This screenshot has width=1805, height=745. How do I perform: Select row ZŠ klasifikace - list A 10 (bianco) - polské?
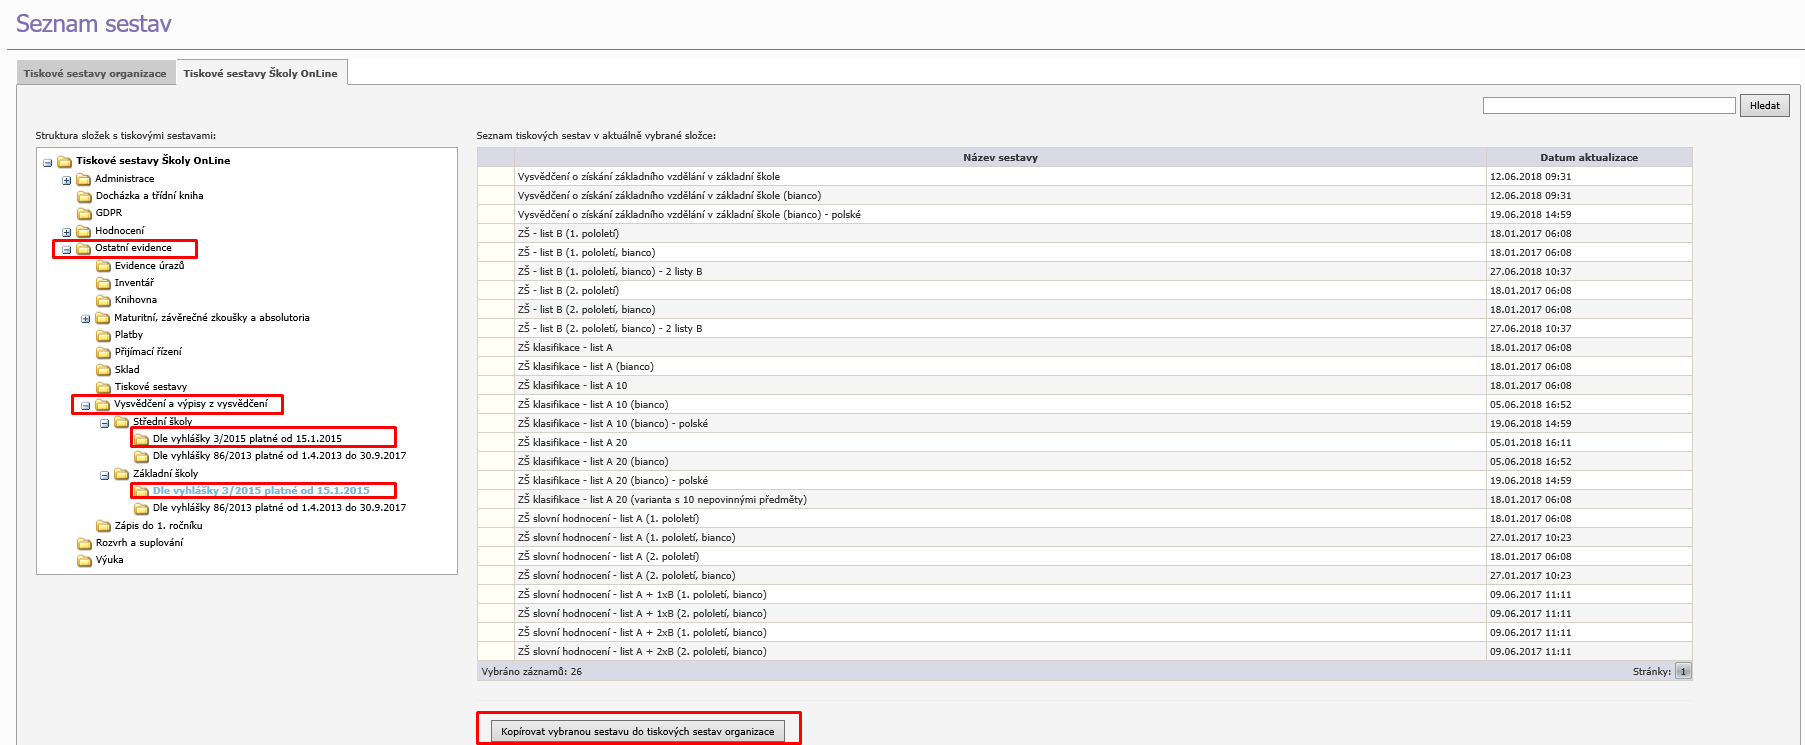[1085, 423]
